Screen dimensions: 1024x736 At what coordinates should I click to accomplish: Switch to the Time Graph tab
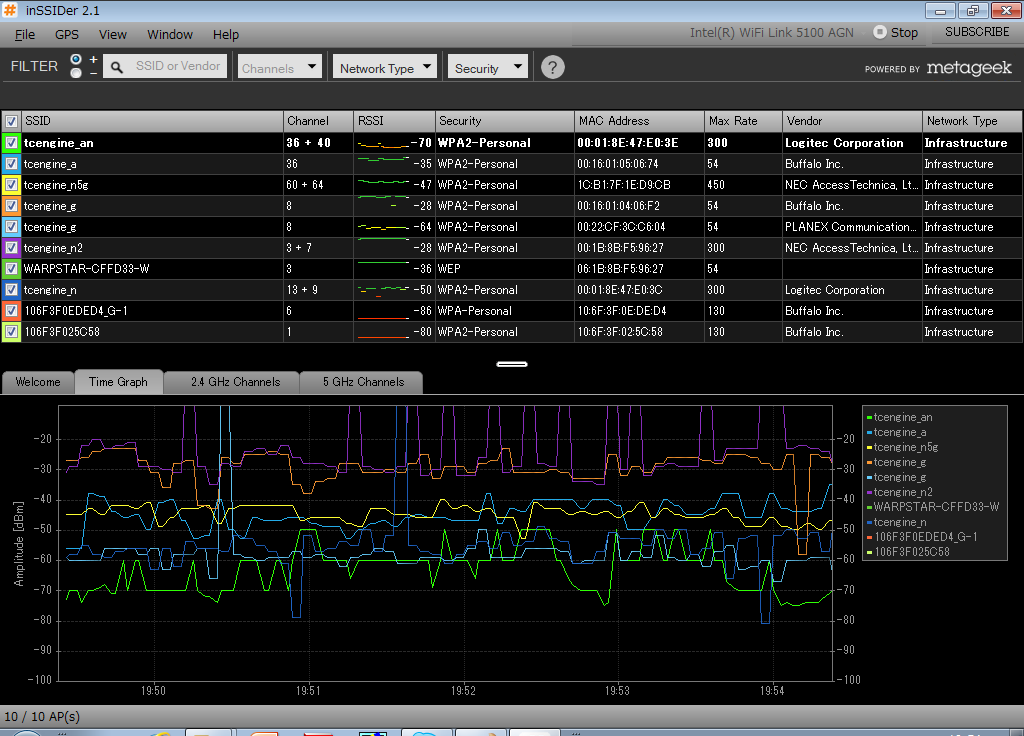point(118,382)
